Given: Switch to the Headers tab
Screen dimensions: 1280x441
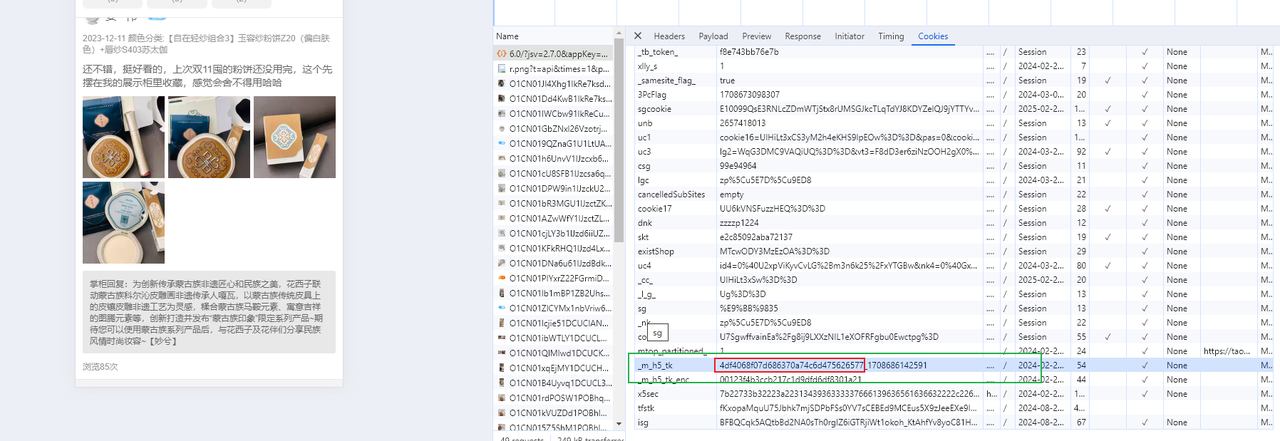Looking at the screenshot, I should point(669,36).
